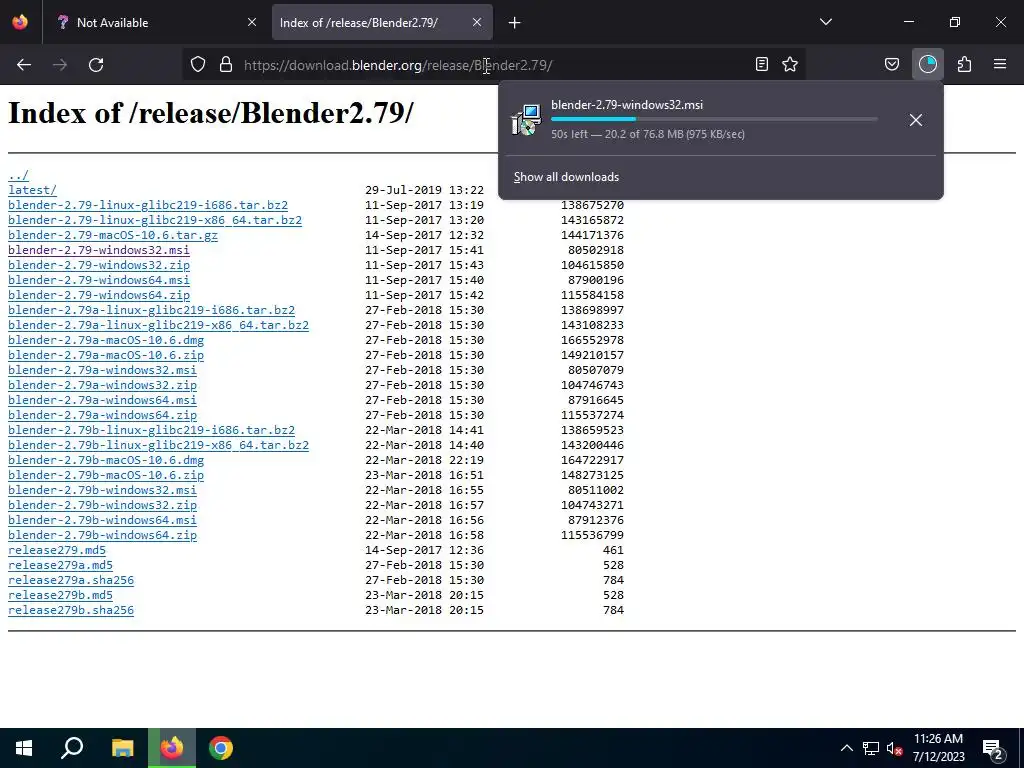Click the muted volume tray icon

pos(894,748)
